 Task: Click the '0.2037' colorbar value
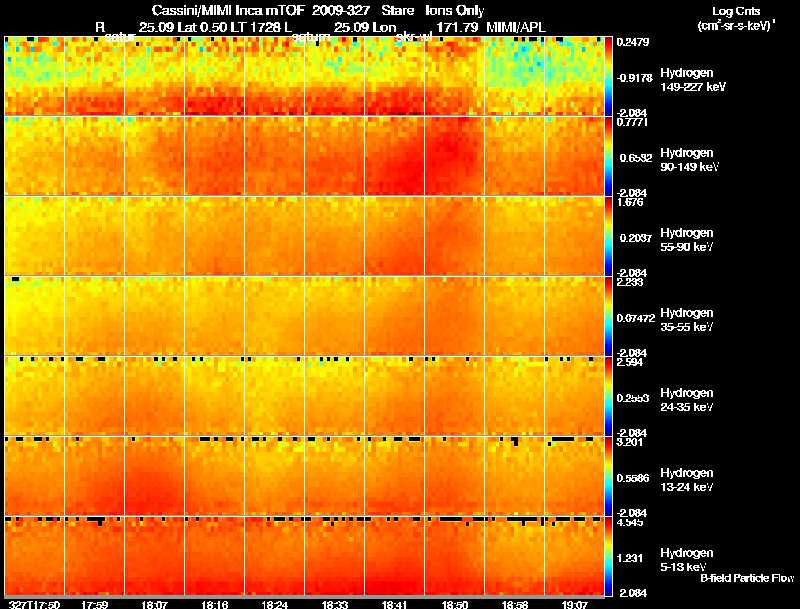coord(636,238)
